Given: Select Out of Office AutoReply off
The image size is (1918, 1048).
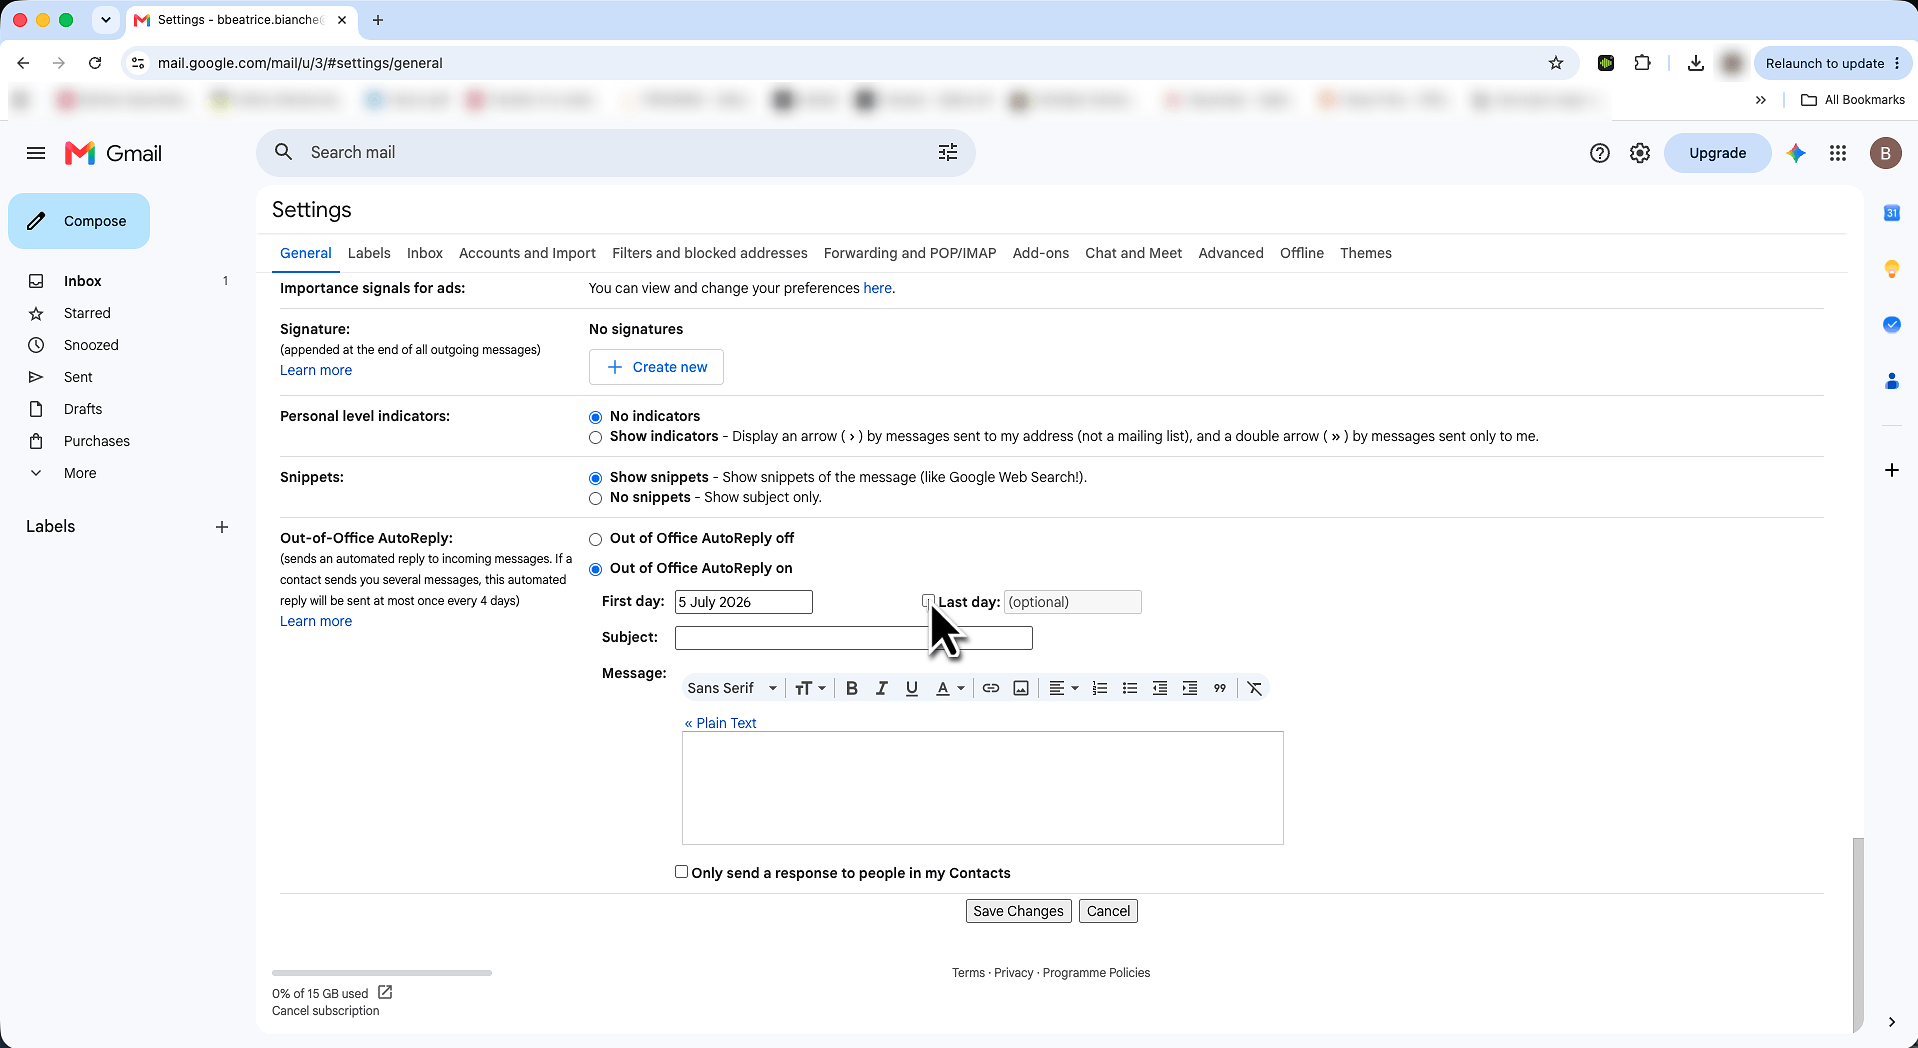Looking at the screenshot, I should pos(596,539).
